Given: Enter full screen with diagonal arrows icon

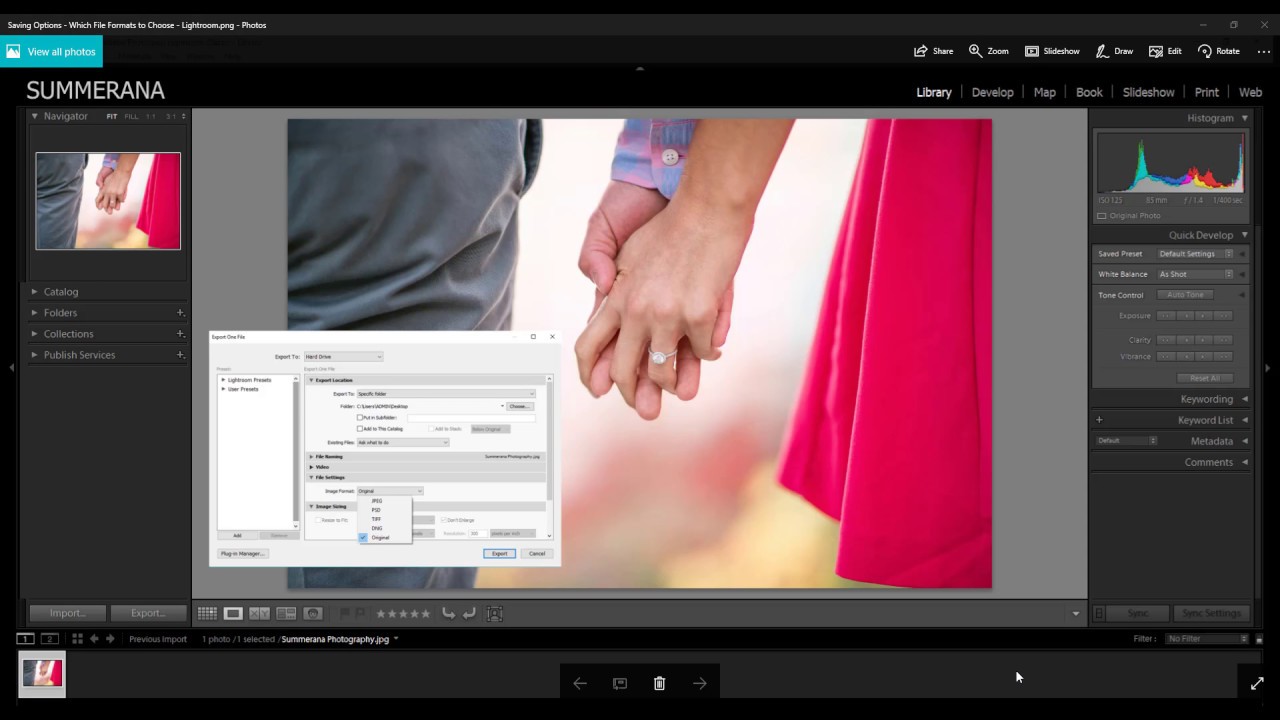Looking at the screenshot, I should [x=1257, y=683].
